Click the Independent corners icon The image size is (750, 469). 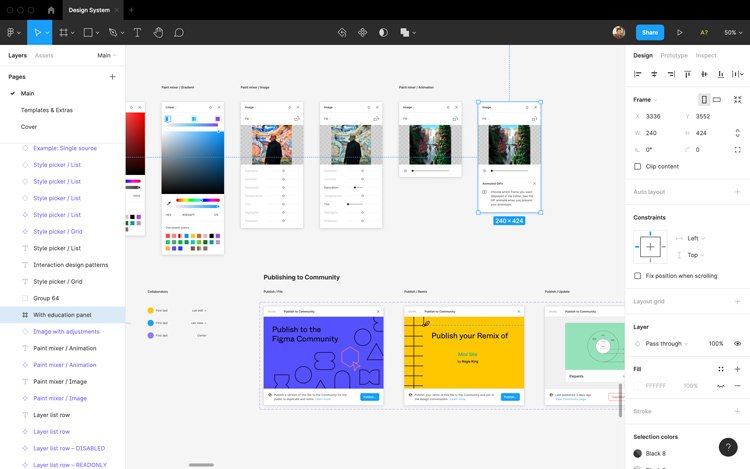[x=738, y=150]
